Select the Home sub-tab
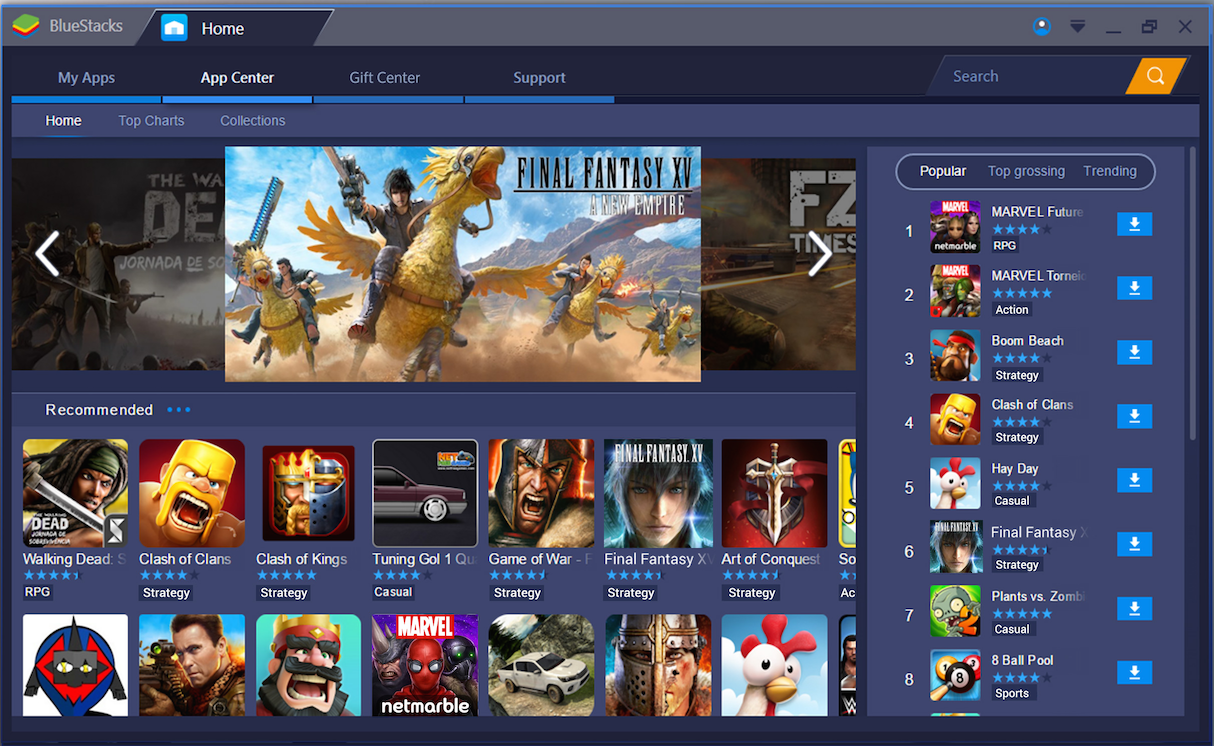Screen dimensions: 1214x746 point(63,120)
